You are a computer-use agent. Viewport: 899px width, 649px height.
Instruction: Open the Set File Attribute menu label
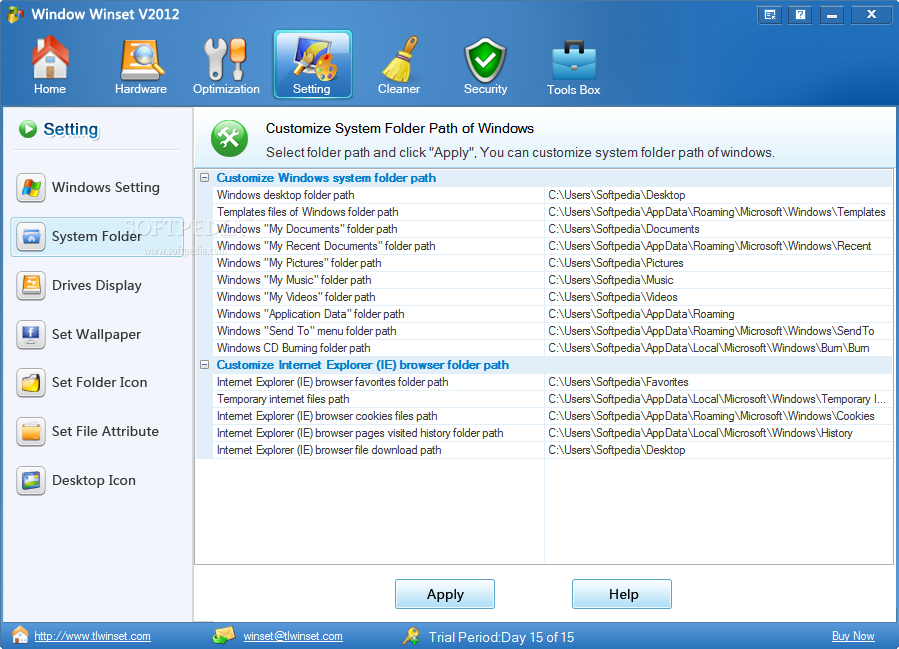(x=105, y=431)
